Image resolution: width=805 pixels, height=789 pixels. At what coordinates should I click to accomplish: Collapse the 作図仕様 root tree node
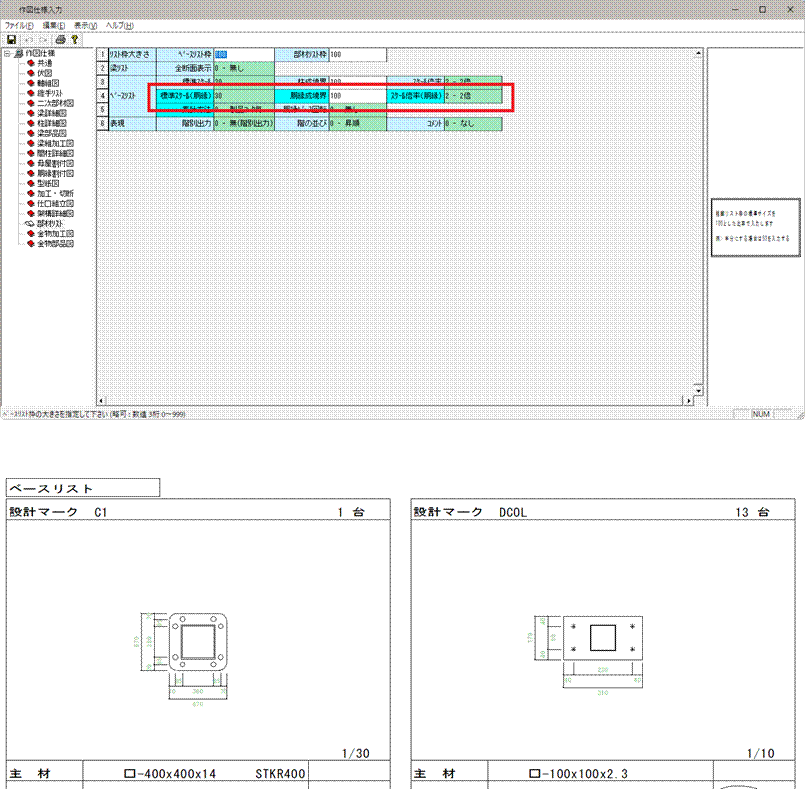7,53
